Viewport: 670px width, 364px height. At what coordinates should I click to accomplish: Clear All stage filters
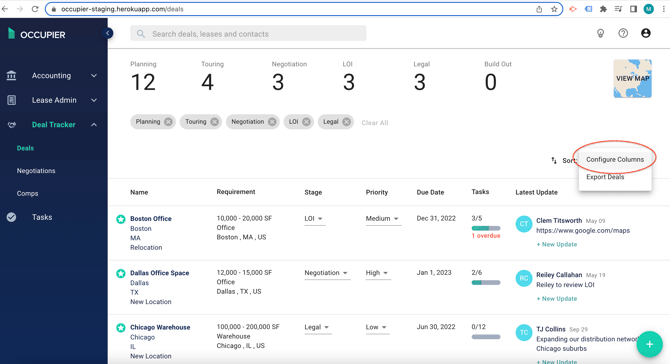pyautogui.click(x=375, y=123)
